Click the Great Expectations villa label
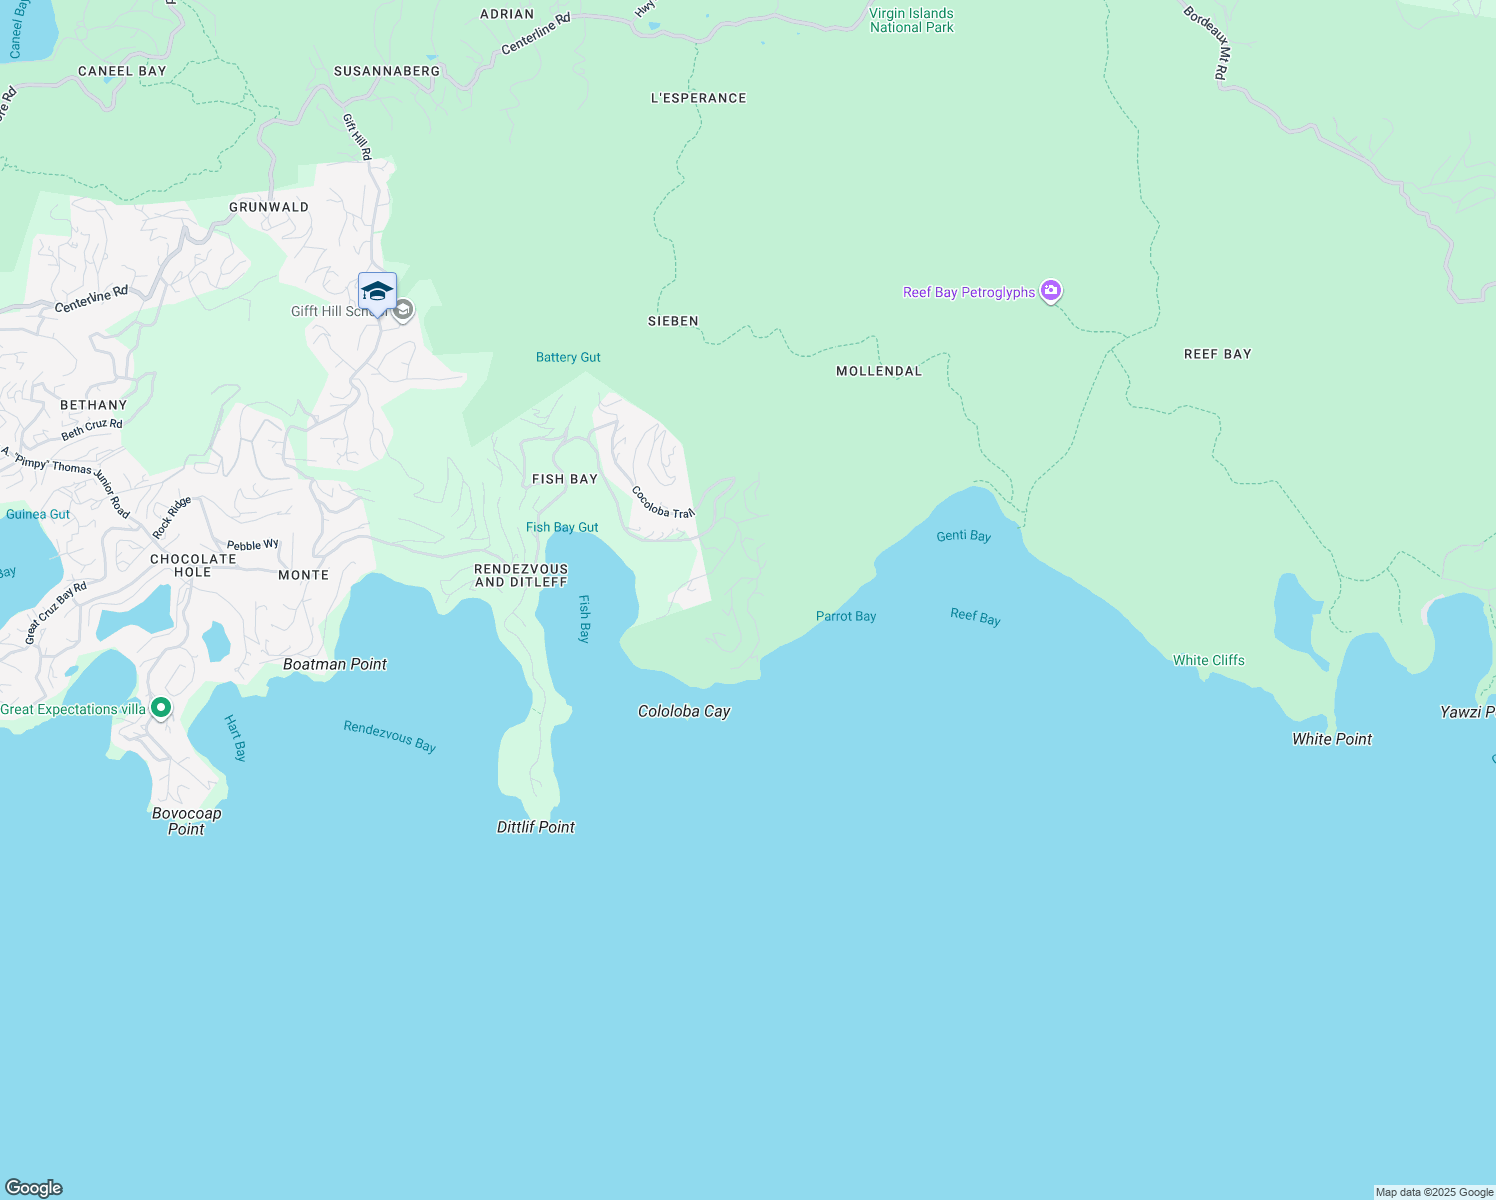The width and height of the screenshot is (1496, 1200). click(73, 710)
